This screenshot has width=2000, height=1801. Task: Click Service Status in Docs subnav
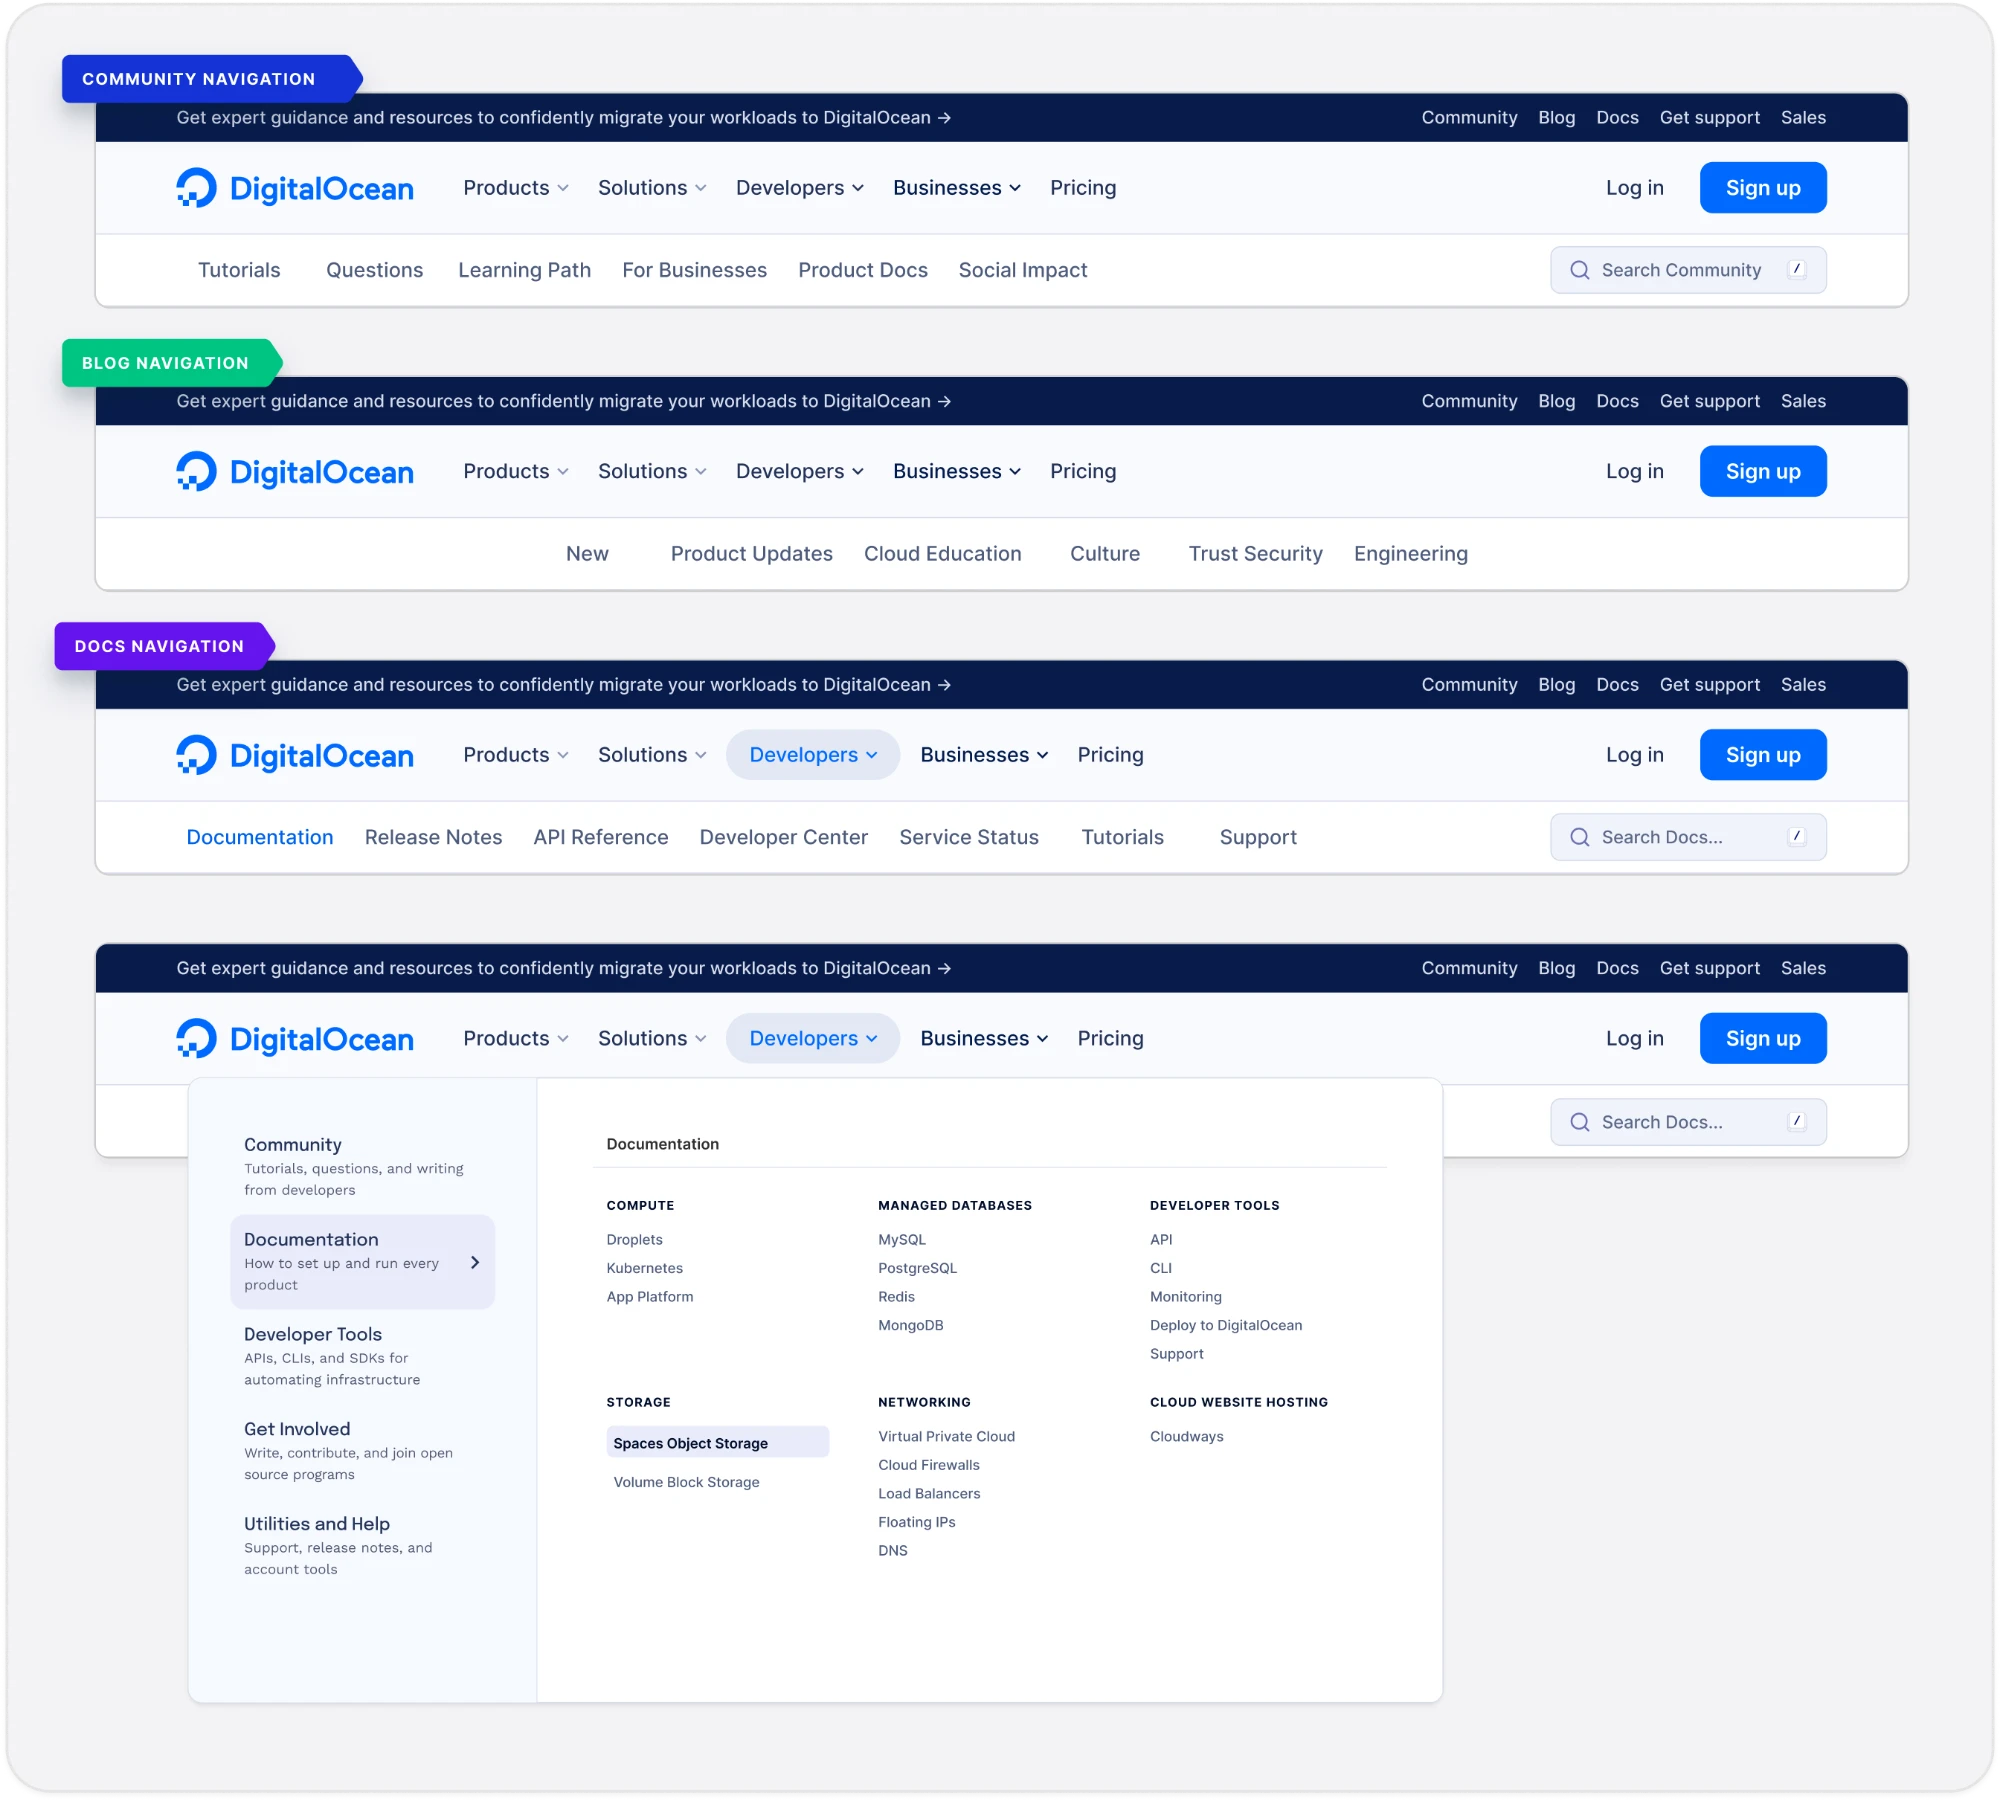[969, 837]
